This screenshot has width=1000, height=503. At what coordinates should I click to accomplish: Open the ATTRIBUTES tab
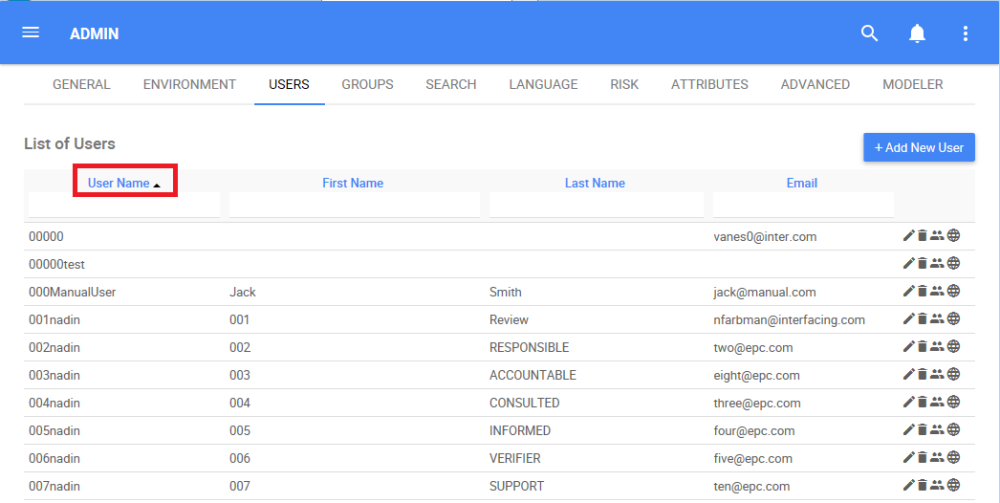[x=709, y=85]
